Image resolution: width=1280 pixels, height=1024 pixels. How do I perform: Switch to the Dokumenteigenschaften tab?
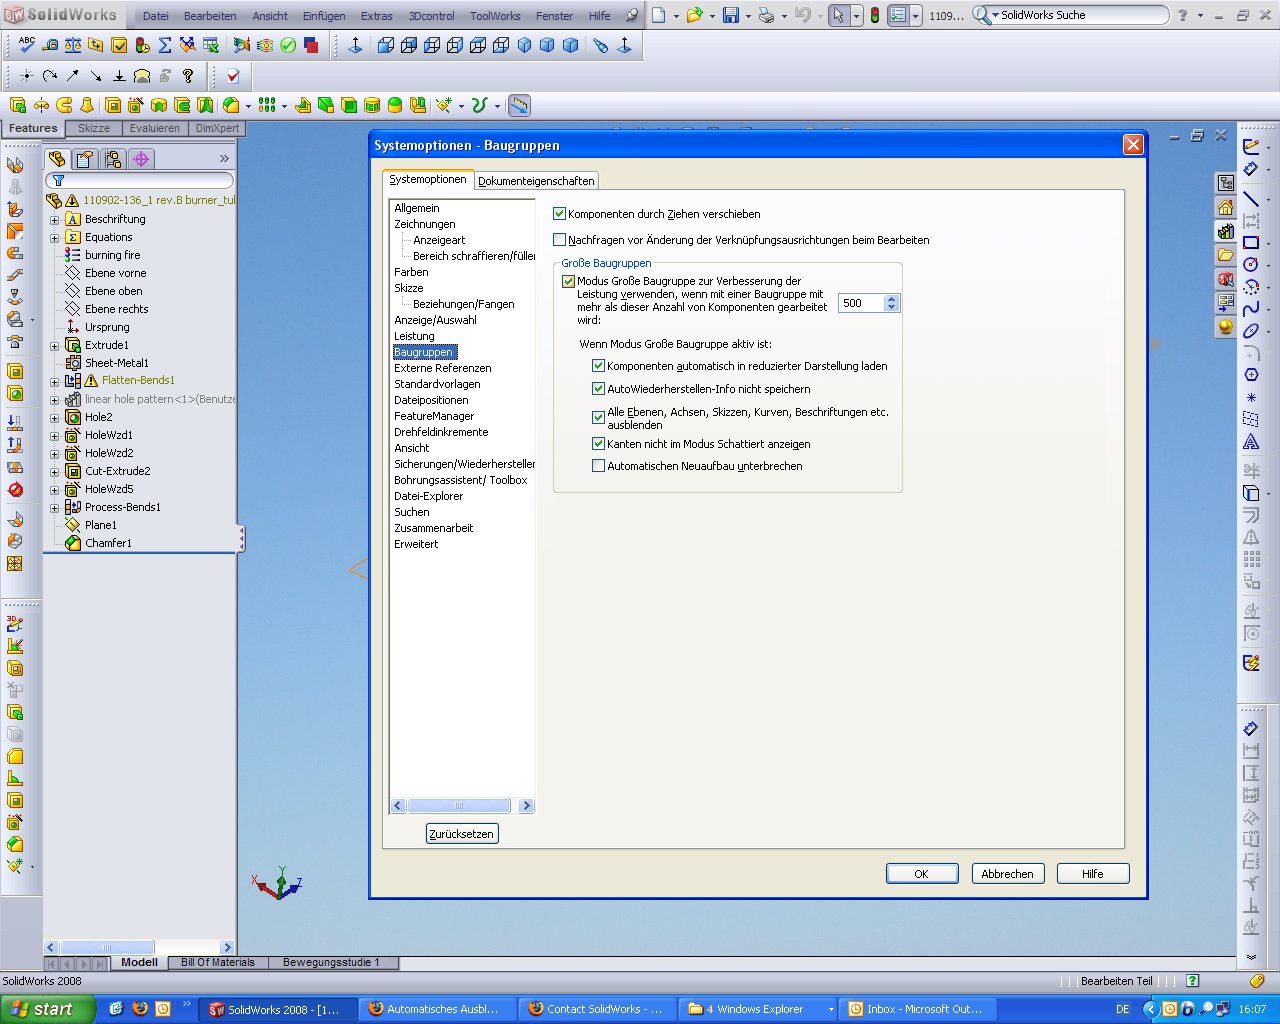536,181
